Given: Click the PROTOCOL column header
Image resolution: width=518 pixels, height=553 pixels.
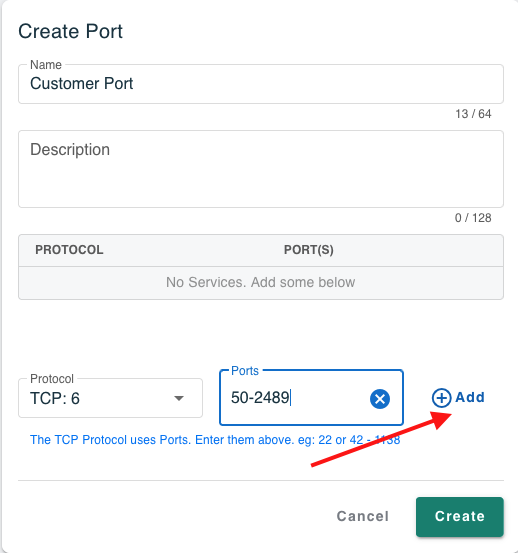Looking at the screenshot, I should pyautogui.click(x=69, y=250).
